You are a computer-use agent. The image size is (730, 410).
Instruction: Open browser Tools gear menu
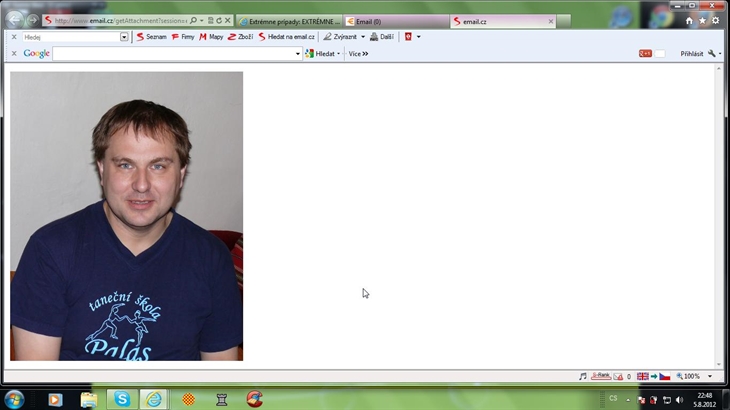(x=716, y=20)
